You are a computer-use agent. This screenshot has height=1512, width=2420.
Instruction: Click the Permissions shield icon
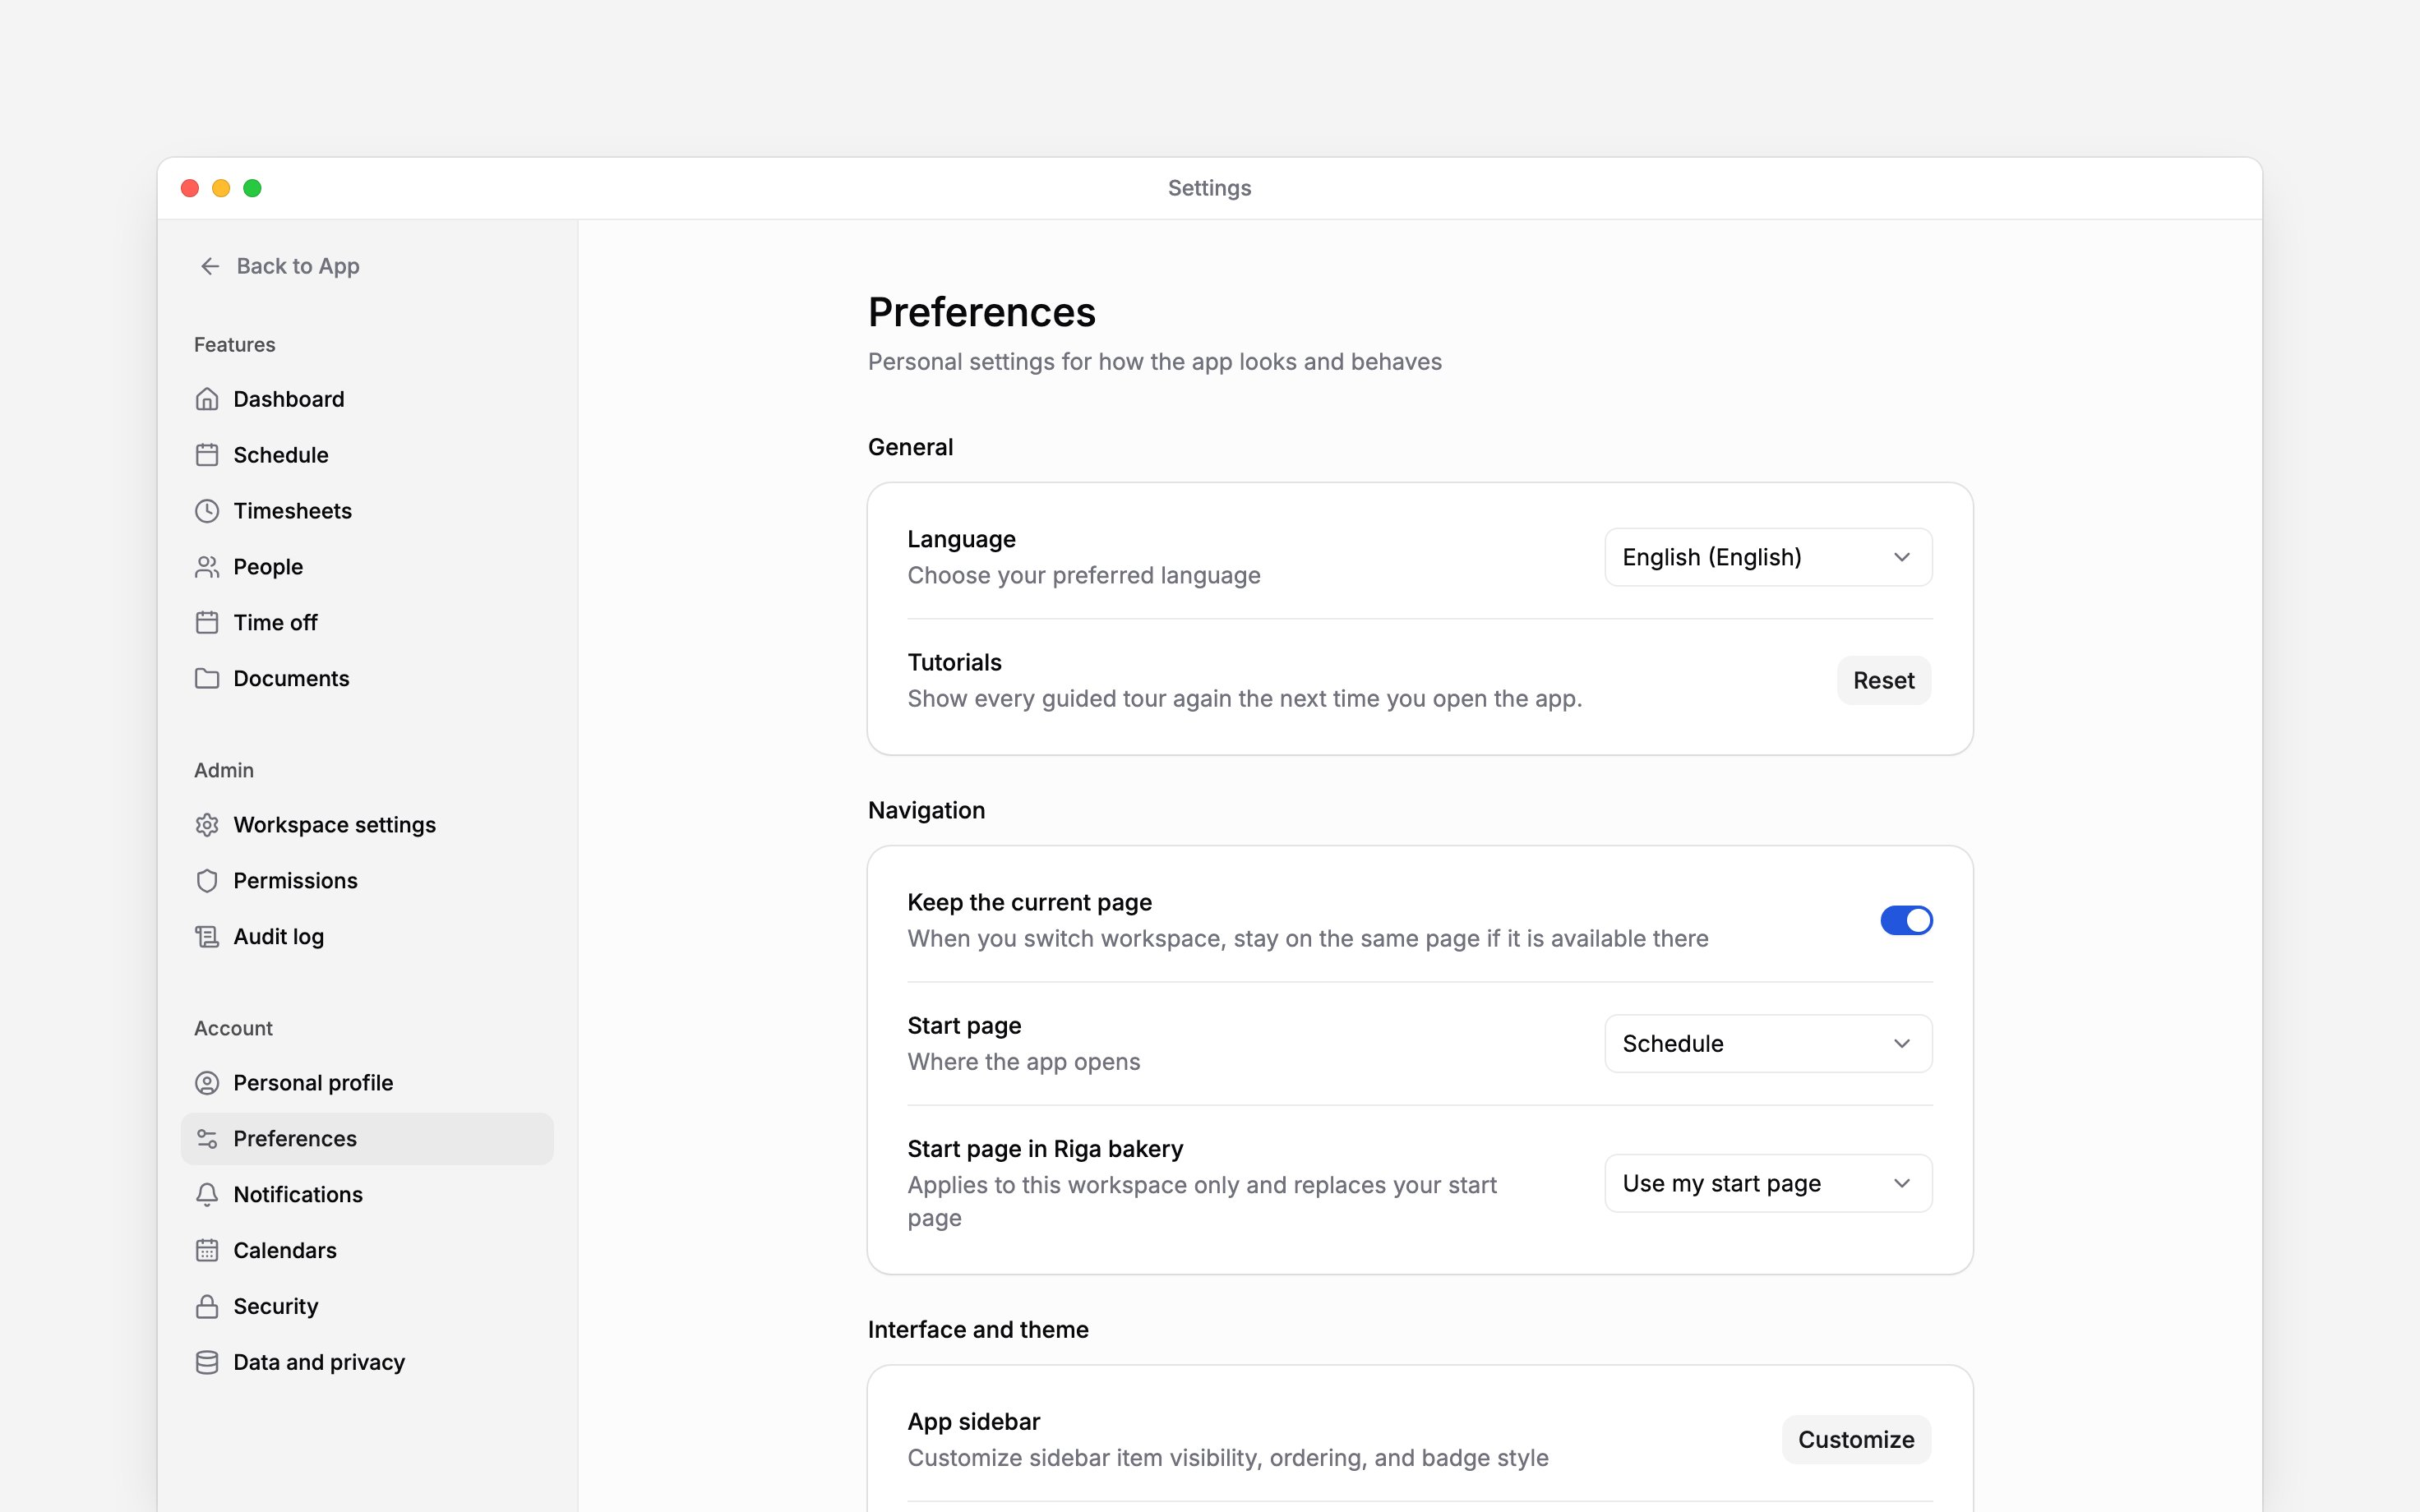[x=207, y=881]
